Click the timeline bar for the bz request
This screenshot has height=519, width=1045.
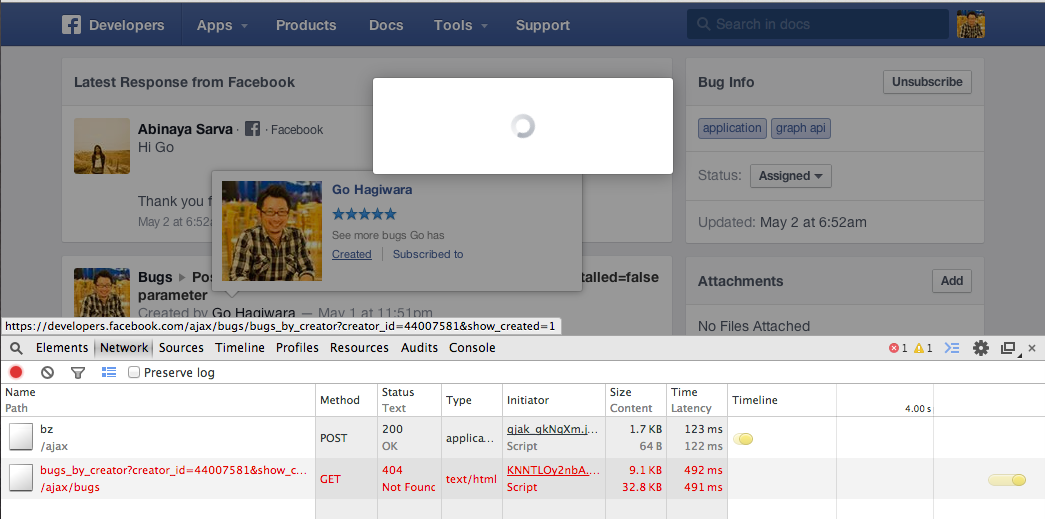pyautogui.click(x=743, y=438)
